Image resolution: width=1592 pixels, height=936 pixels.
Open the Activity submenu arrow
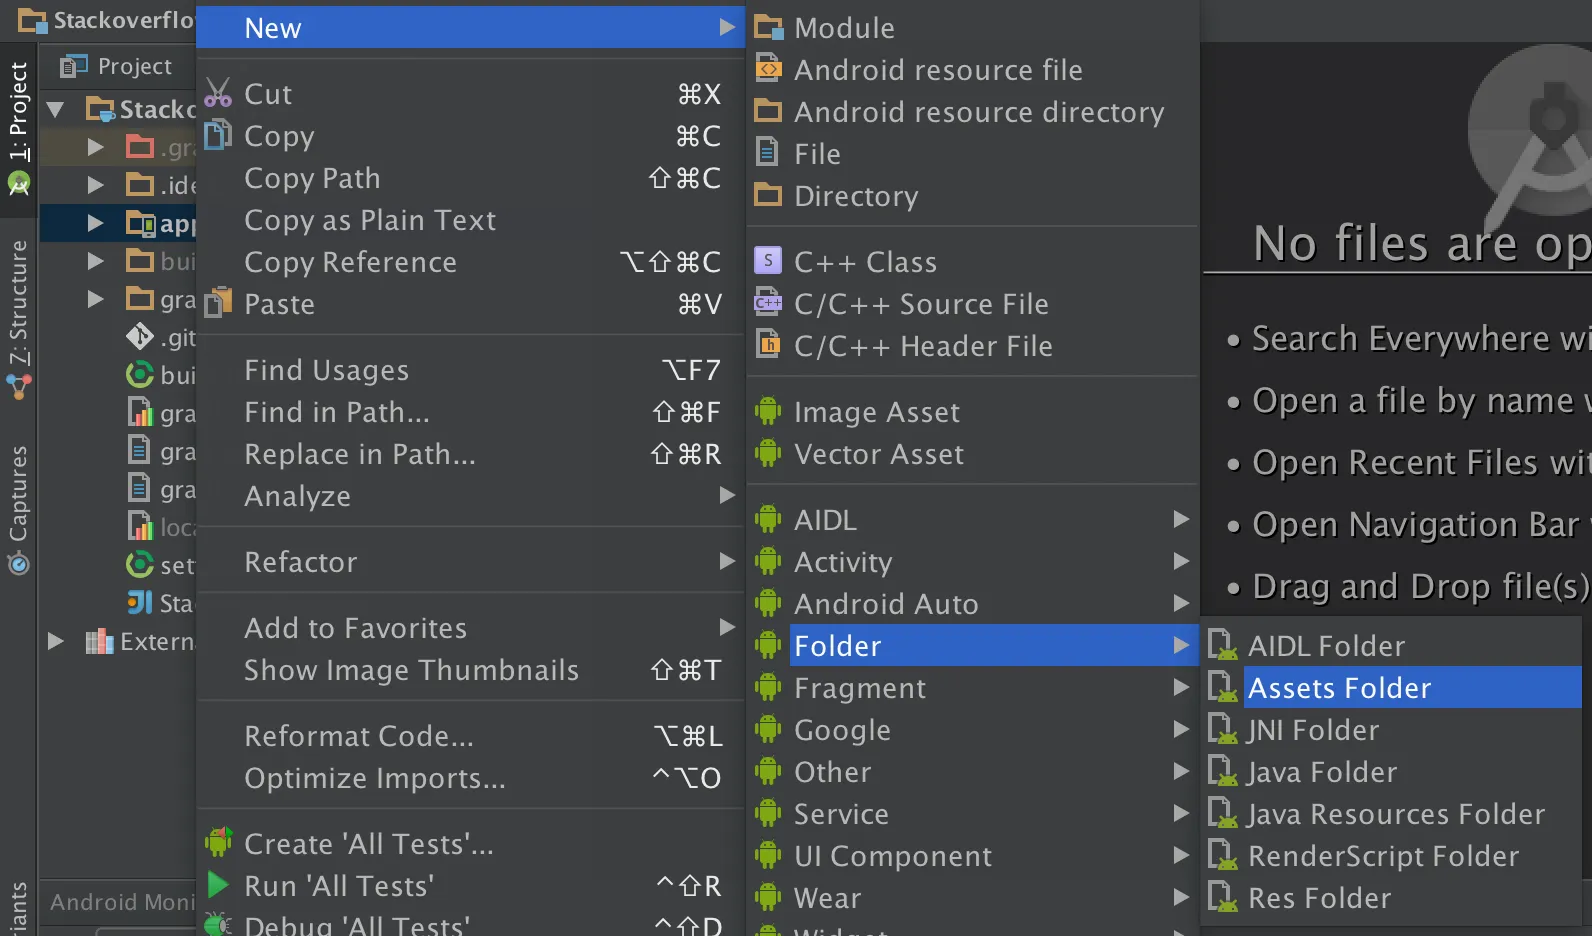pos(1181,561)
